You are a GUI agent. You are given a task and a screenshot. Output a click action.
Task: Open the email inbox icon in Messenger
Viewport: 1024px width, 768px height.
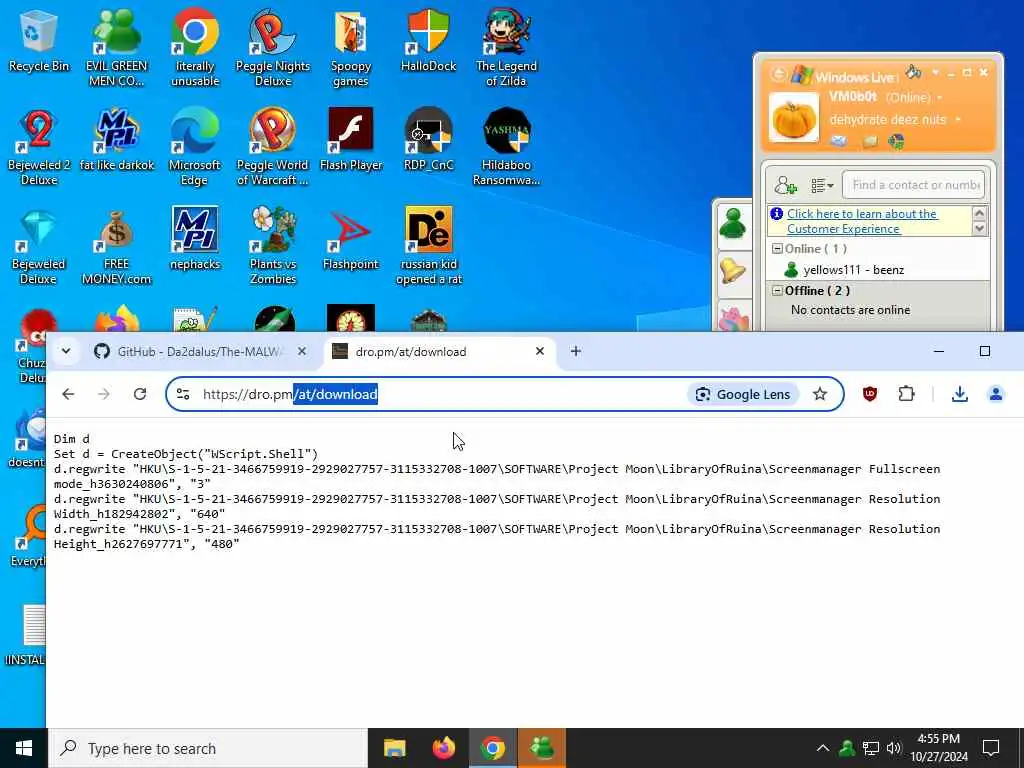coord(839,141)
